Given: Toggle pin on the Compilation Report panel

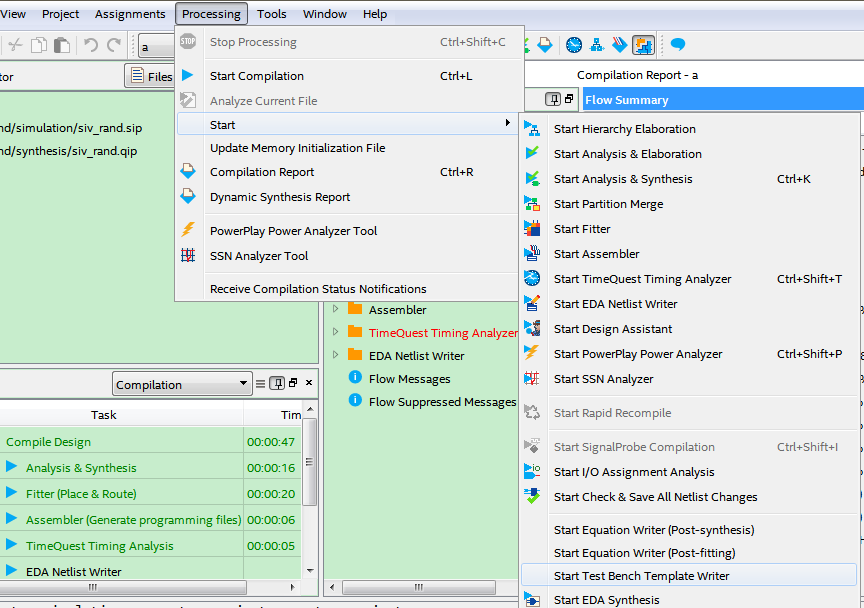Looking at the screenshot, I should tap(552, 100).
